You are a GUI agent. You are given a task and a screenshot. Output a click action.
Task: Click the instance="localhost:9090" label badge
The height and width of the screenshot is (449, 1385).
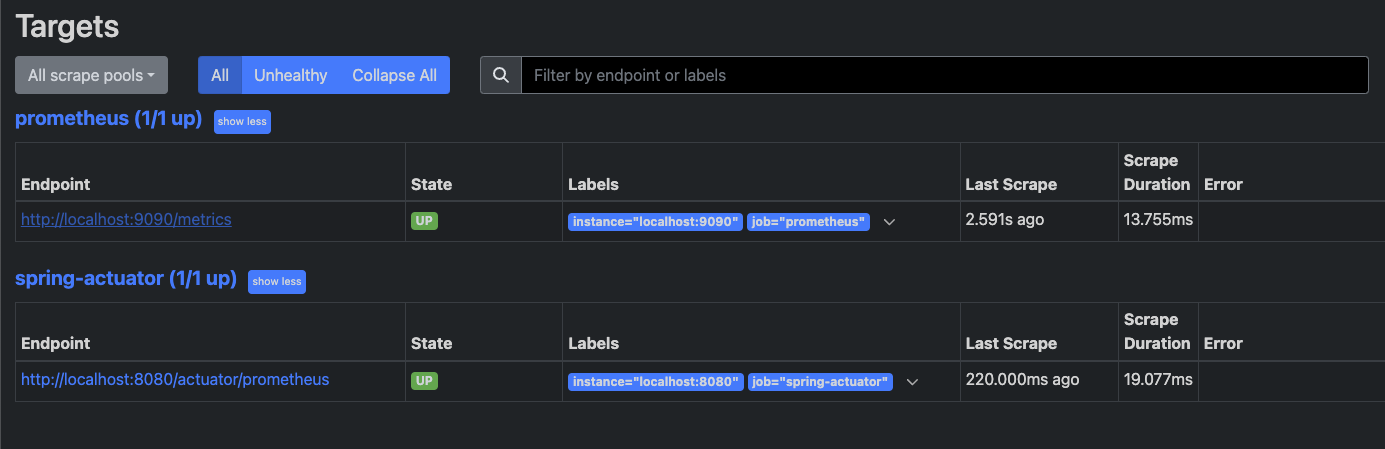click(655, 221)
